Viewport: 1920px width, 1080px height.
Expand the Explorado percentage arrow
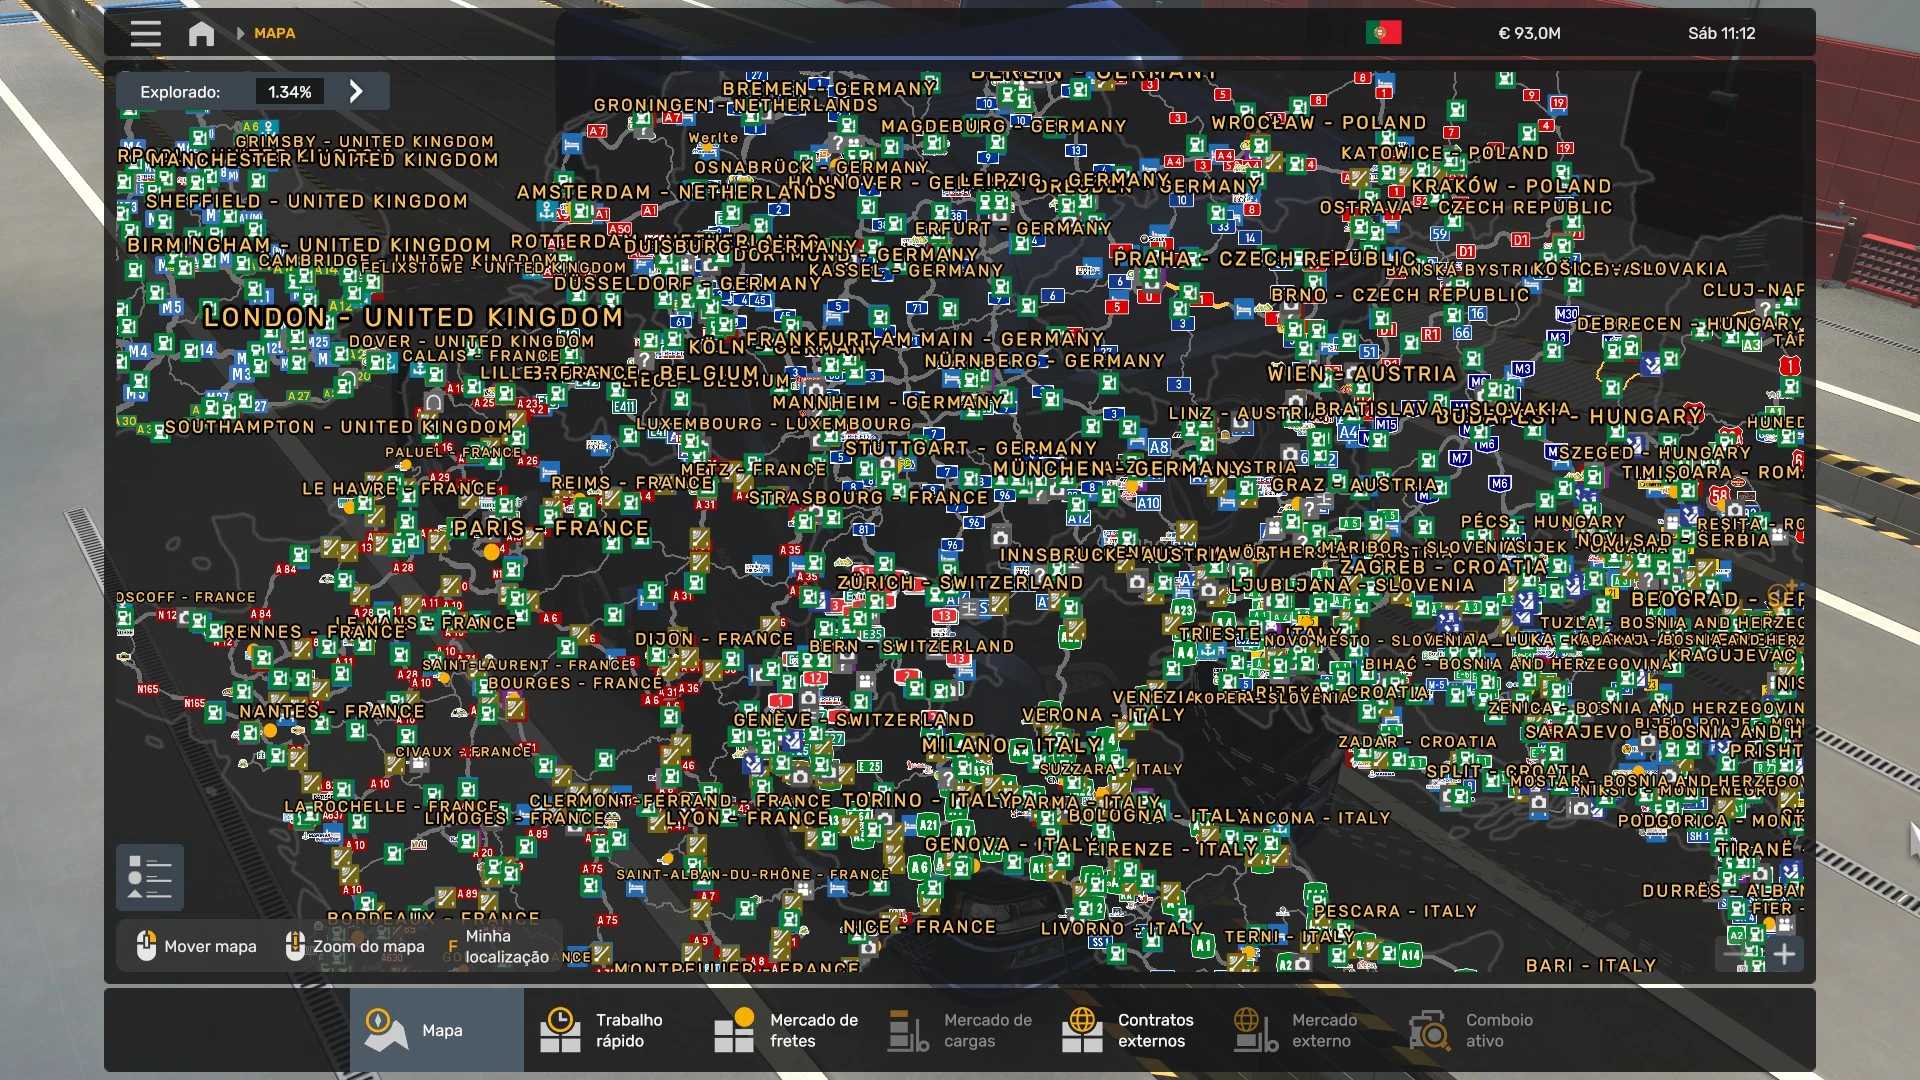(356, 92)
